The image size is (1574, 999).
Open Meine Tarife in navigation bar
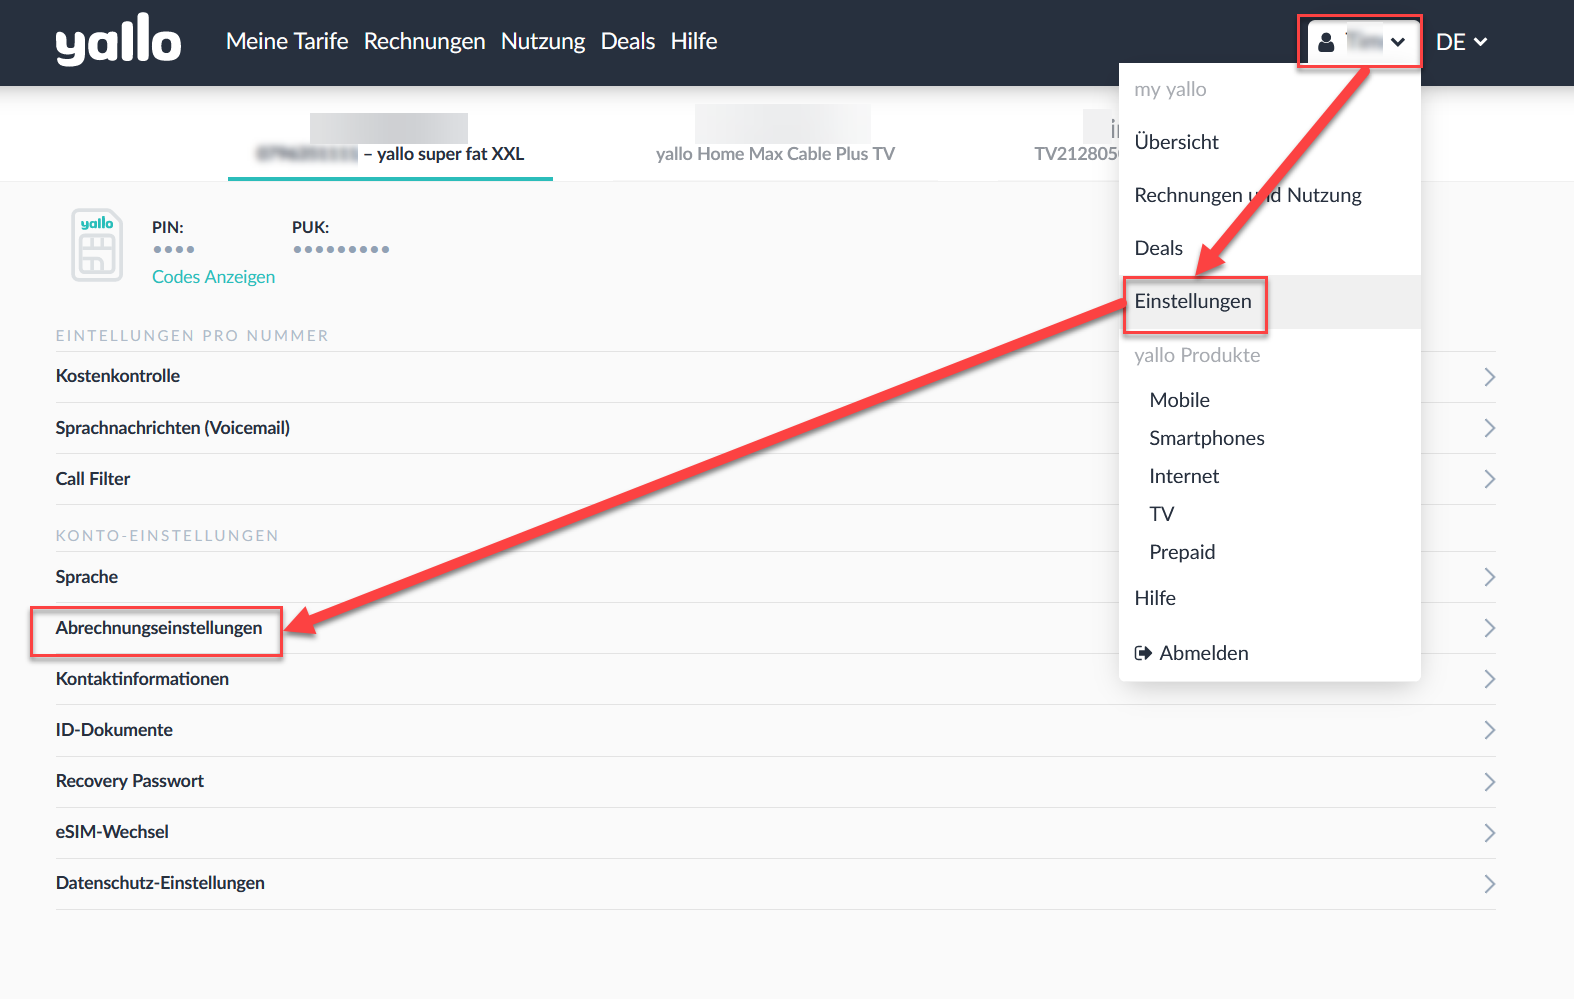287,41
